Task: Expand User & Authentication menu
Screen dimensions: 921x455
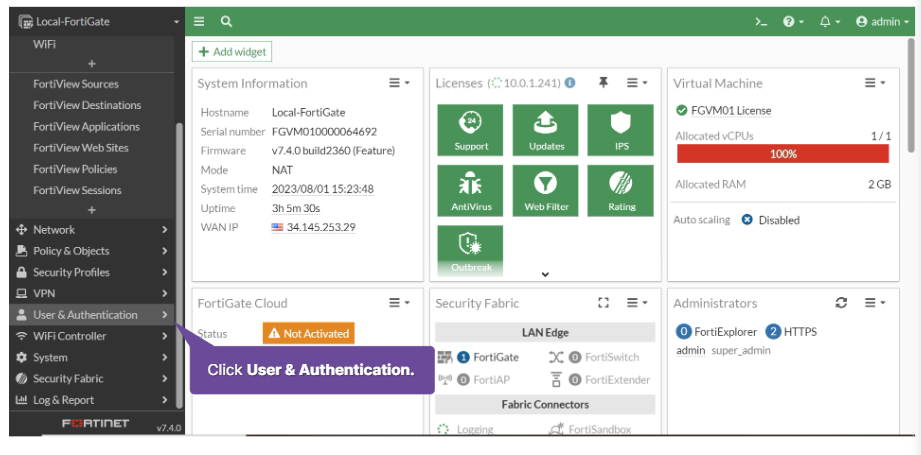Action: coord(92,315)
